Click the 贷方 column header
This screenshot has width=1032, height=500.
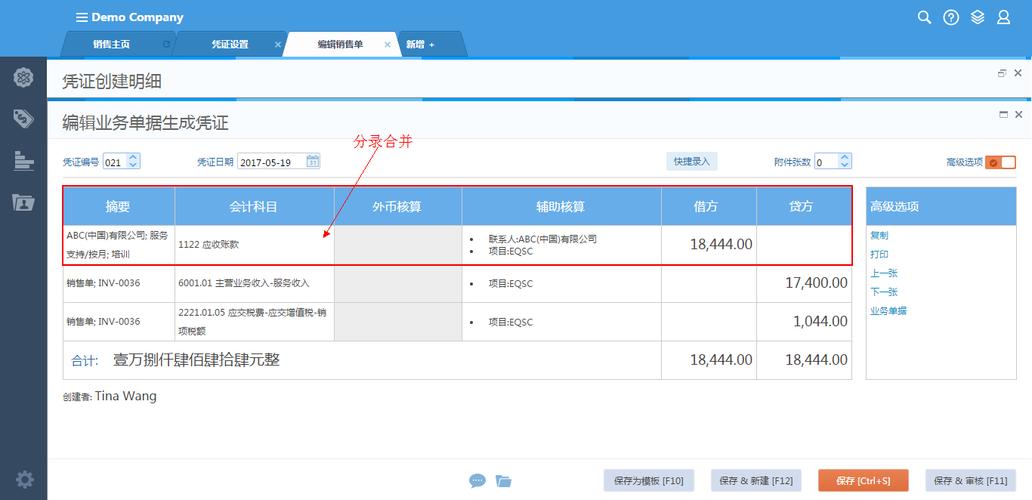[804, 207]
